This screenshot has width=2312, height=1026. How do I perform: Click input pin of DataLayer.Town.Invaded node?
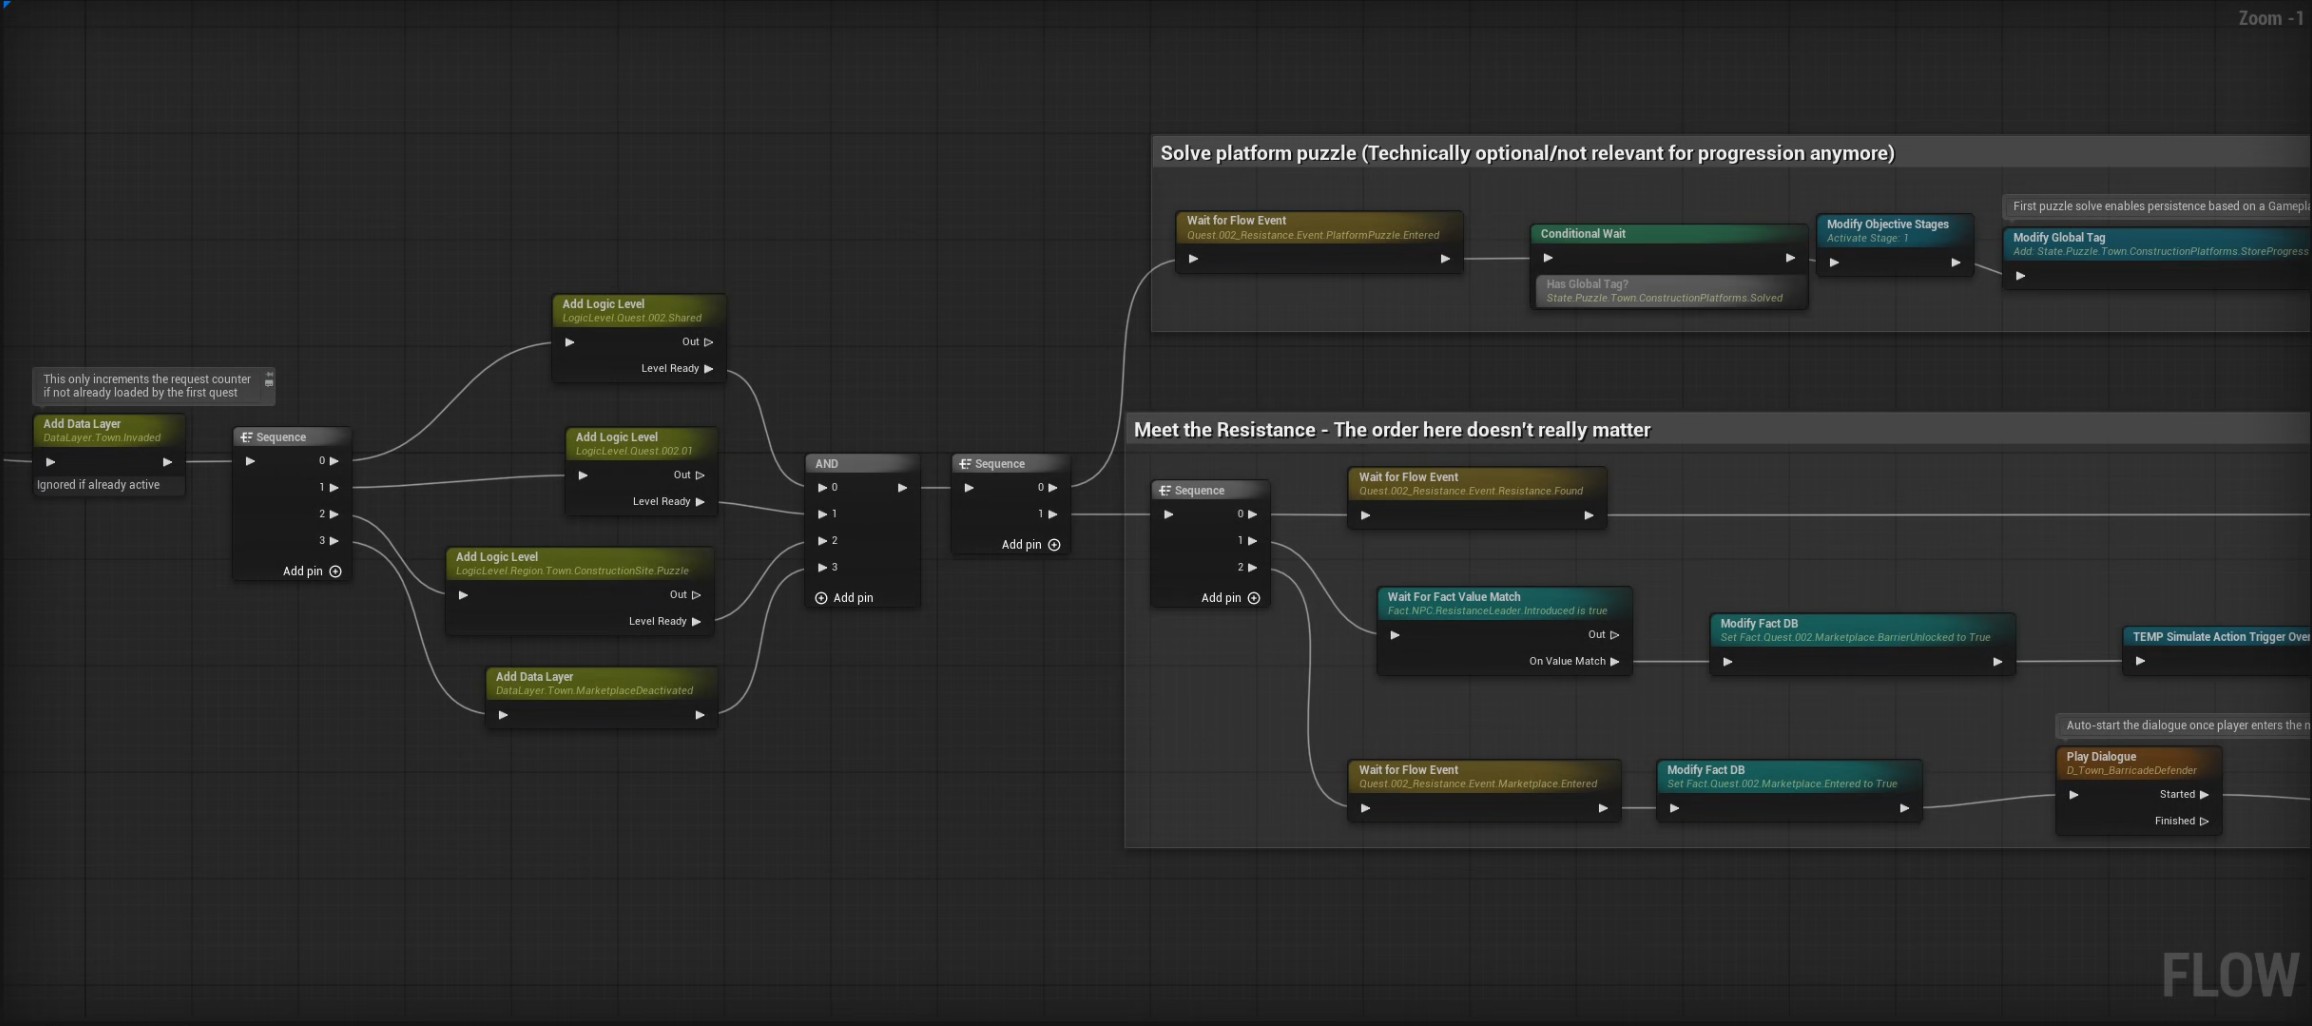click(51, 462)
